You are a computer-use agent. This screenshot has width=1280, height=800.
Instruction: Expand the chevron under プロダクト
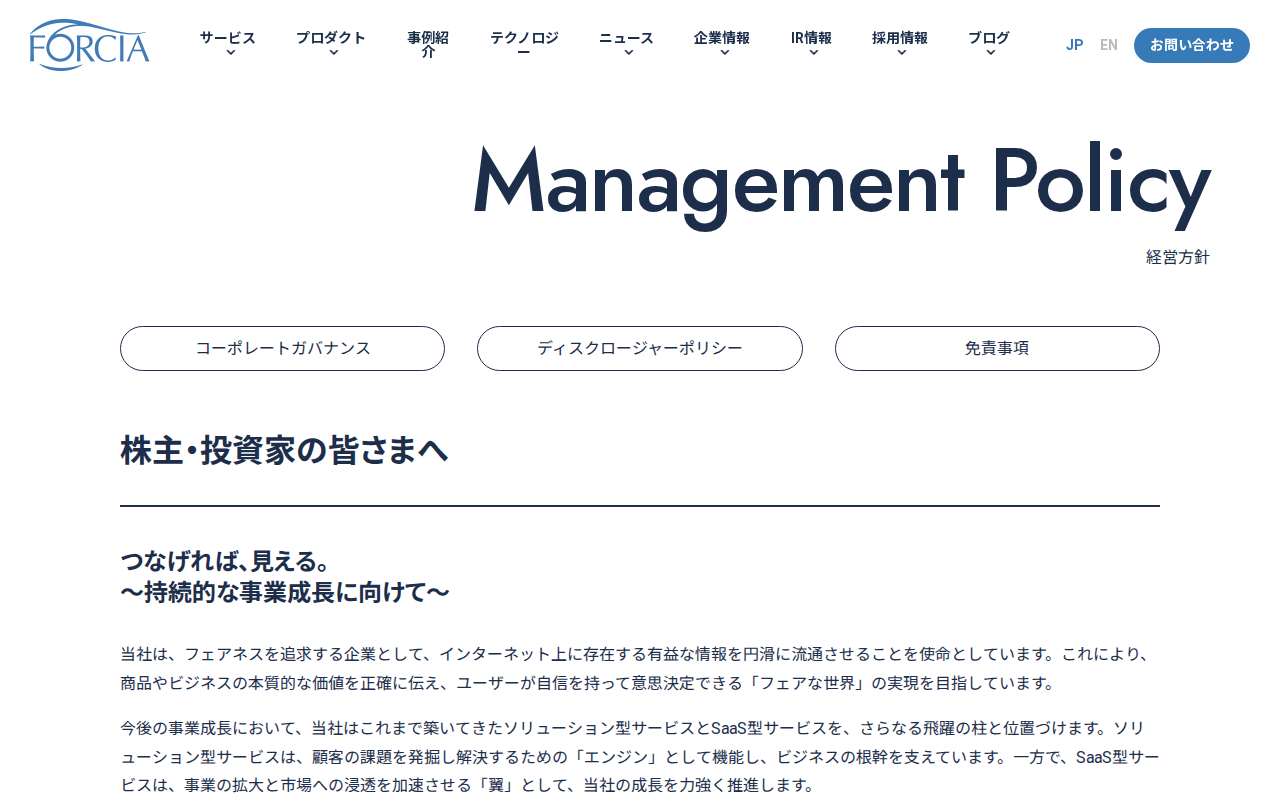tap(333, 53)
